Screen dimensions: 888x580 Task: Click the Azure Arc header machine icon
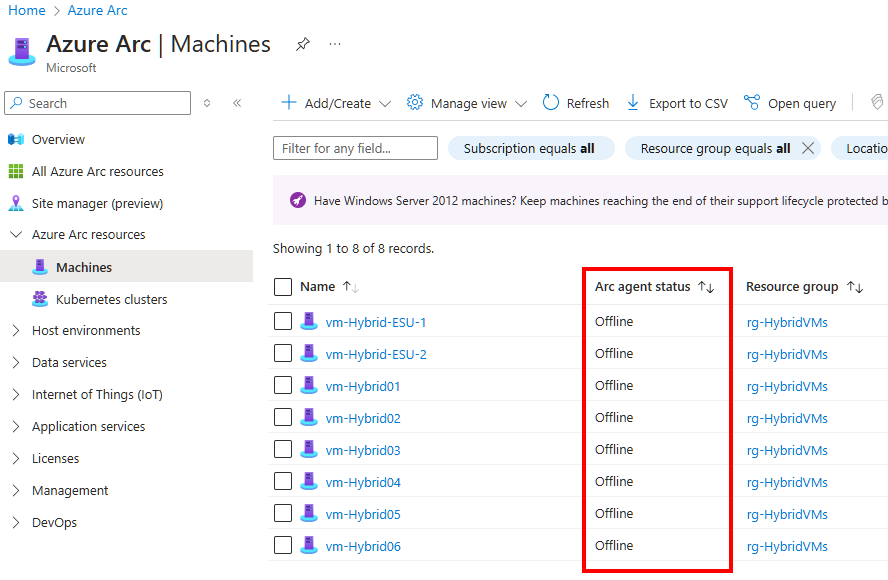[x=22, y=52]
